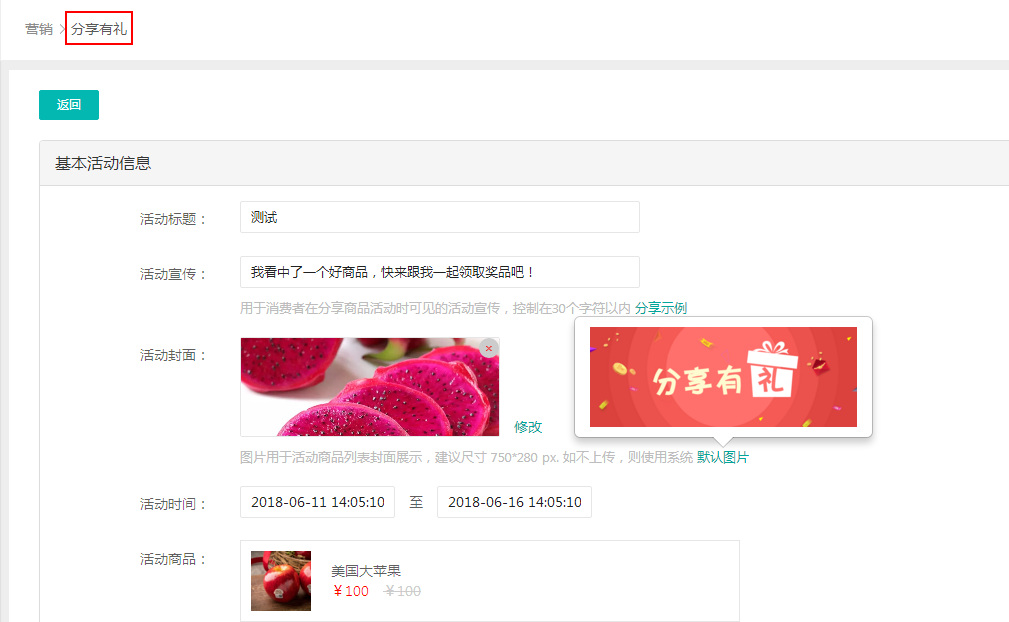The width and height of the screenshot is (1009, 622).
Task: Click the red ¥100 current price
Action: pos(351,591)
